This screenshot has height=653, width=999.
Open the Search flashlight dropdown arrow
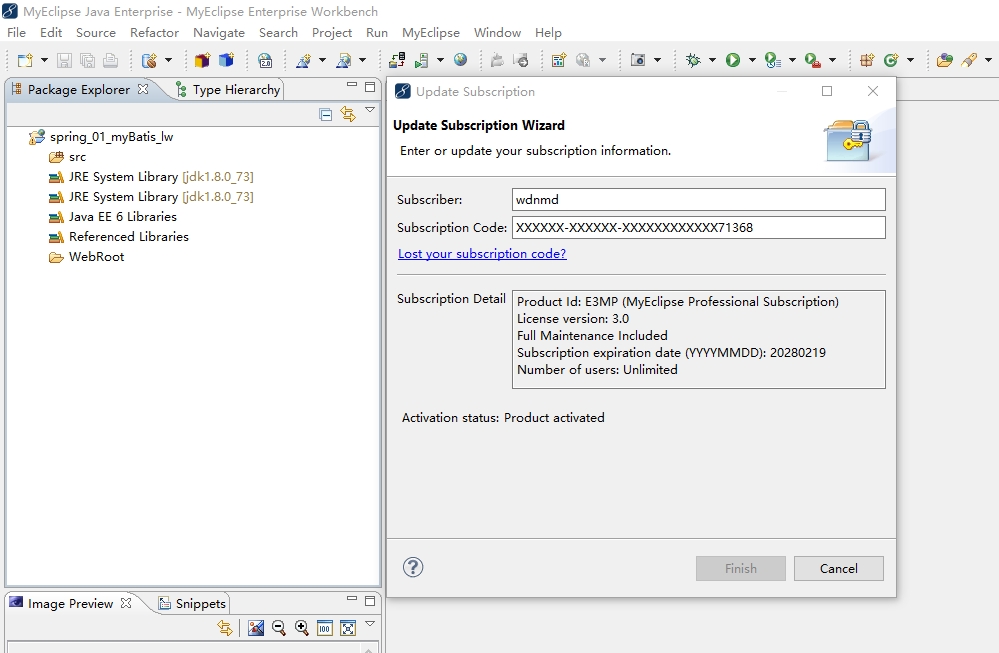click(x=988, y=61)
